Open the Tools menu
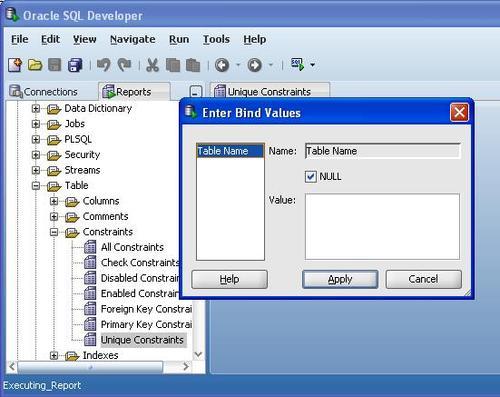 point(216,39)
